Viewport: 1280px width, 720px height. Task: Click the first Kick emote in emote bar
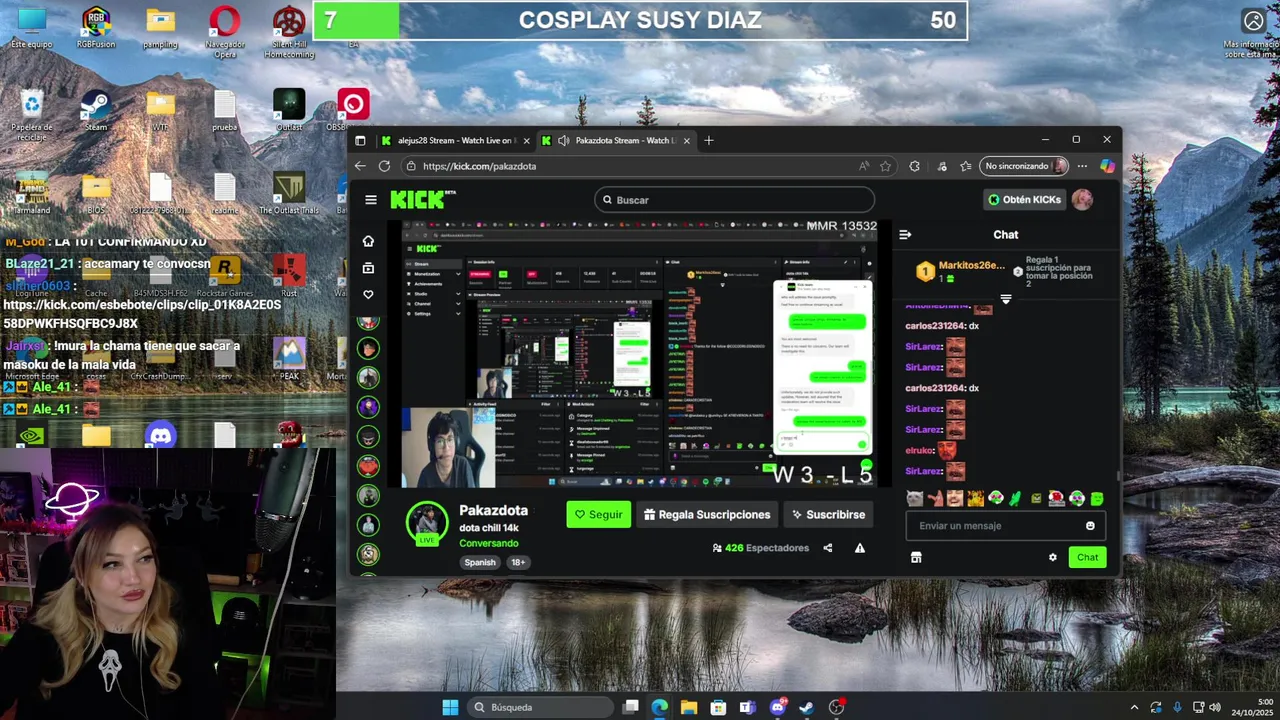tap(914, 498)
